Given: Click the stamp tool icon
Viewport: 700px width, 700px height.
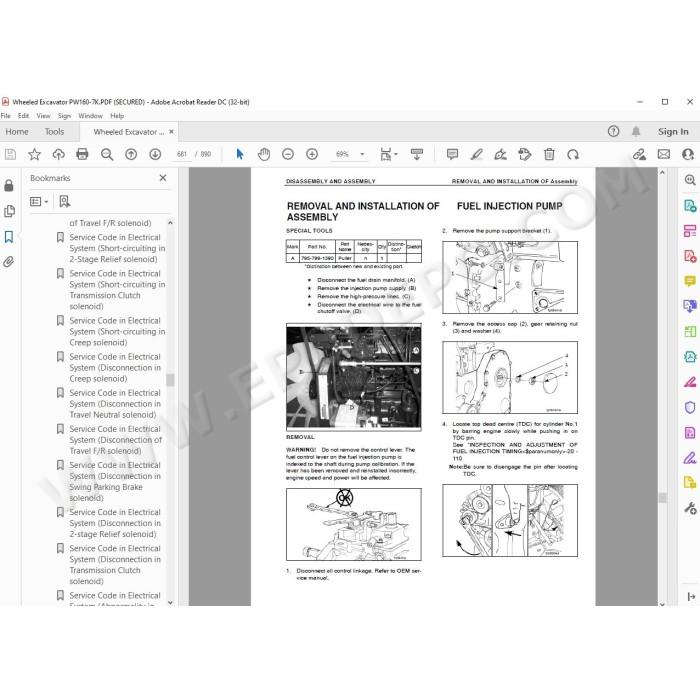Looking at the screenshot, I should [525, 154].
